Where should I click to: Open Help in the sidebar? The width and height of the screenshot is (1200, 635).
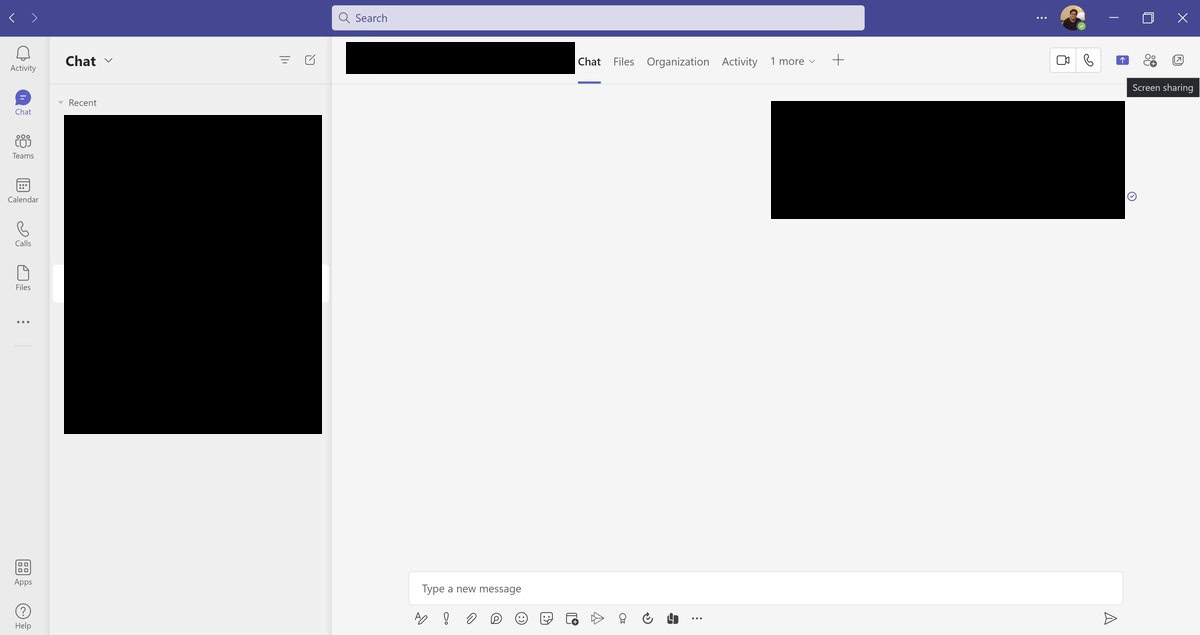(23, 616)
